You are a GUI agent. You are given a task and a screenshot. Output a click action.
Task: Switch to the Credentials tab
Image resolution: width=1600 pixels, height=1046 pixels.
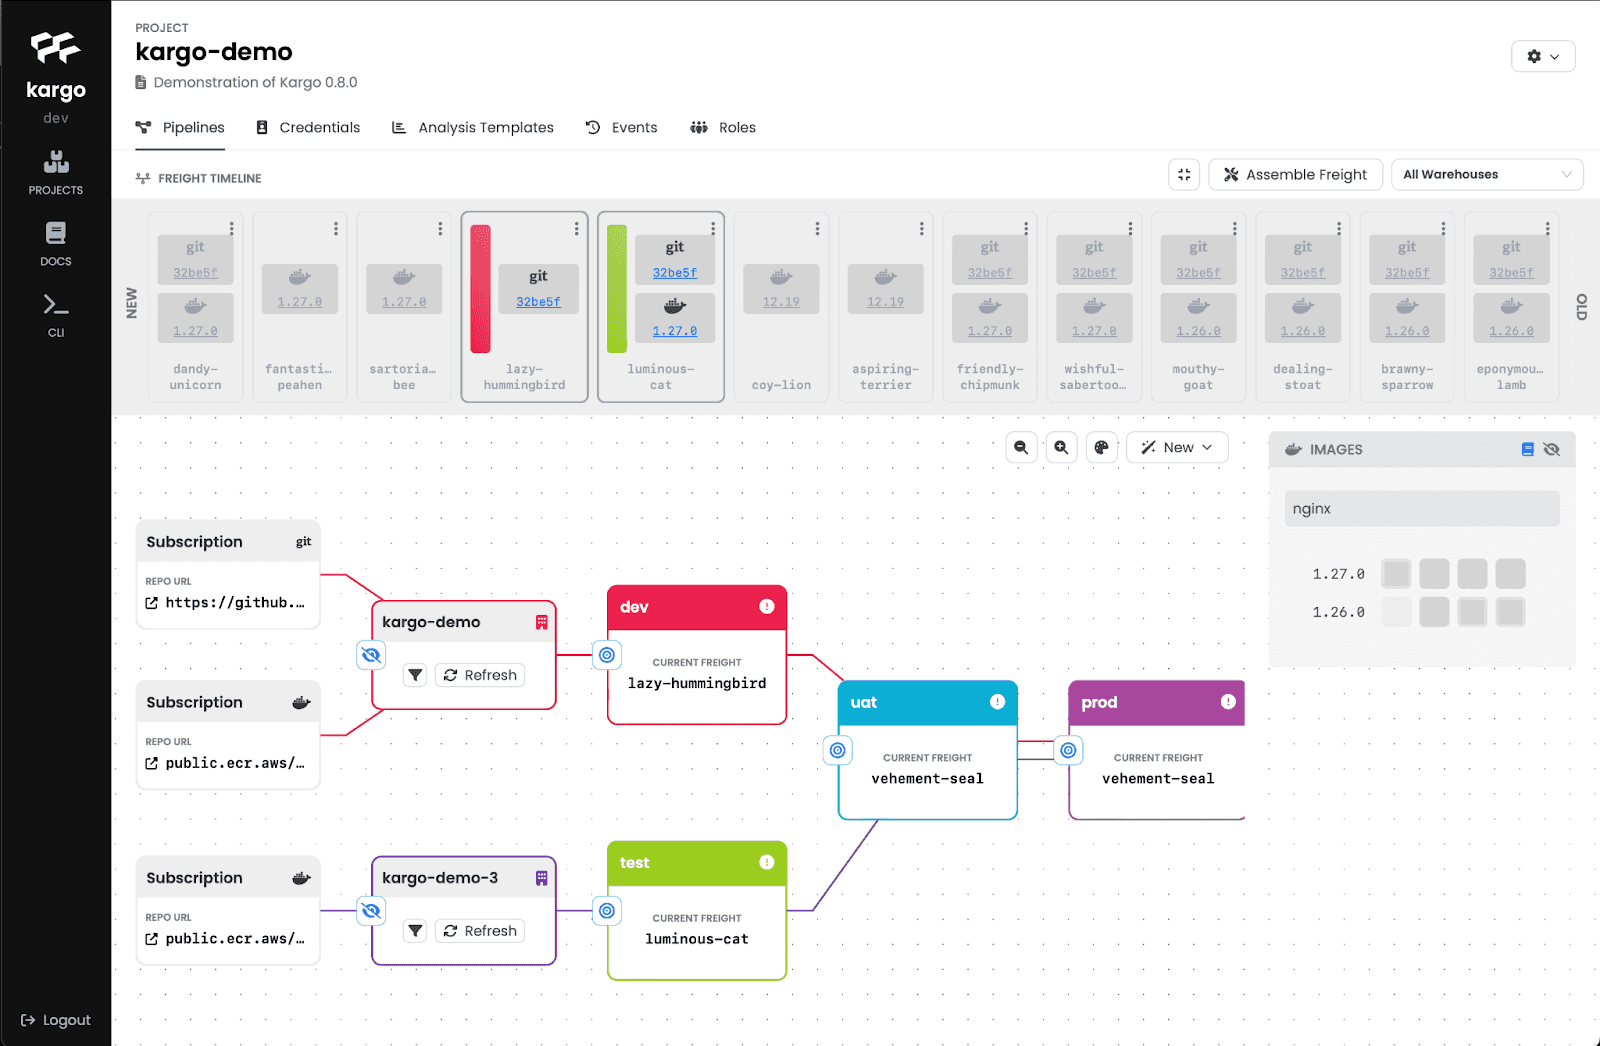(308, 127)
